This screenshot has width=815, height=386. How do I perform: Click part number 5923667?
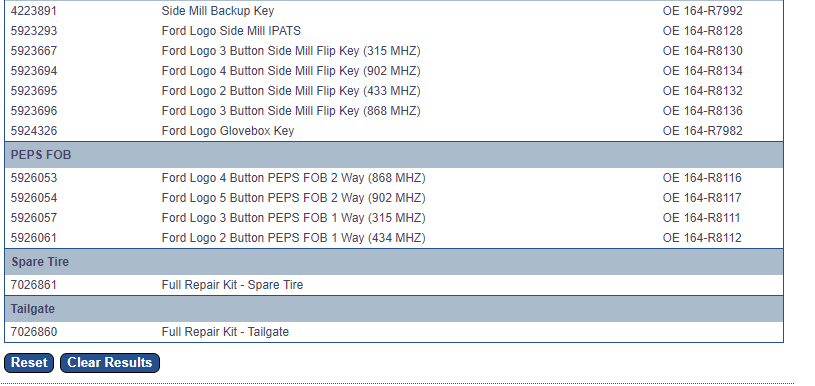pyautogui.click(x=34, y=51)
